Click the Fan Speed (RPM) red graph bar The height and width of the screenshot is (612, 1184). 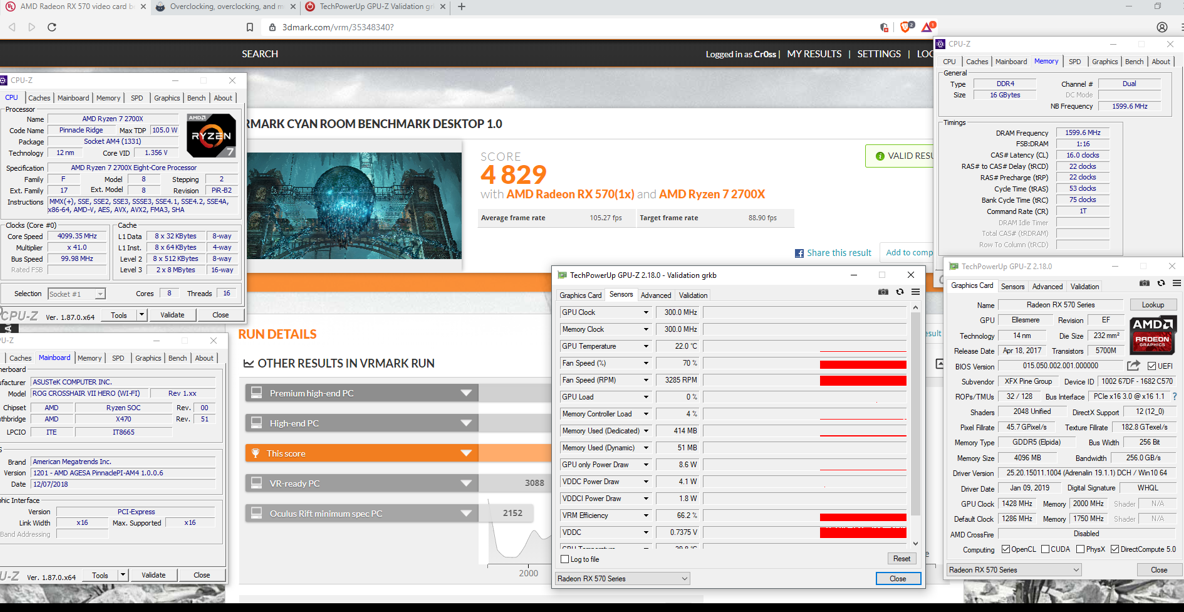pos(862,380)
